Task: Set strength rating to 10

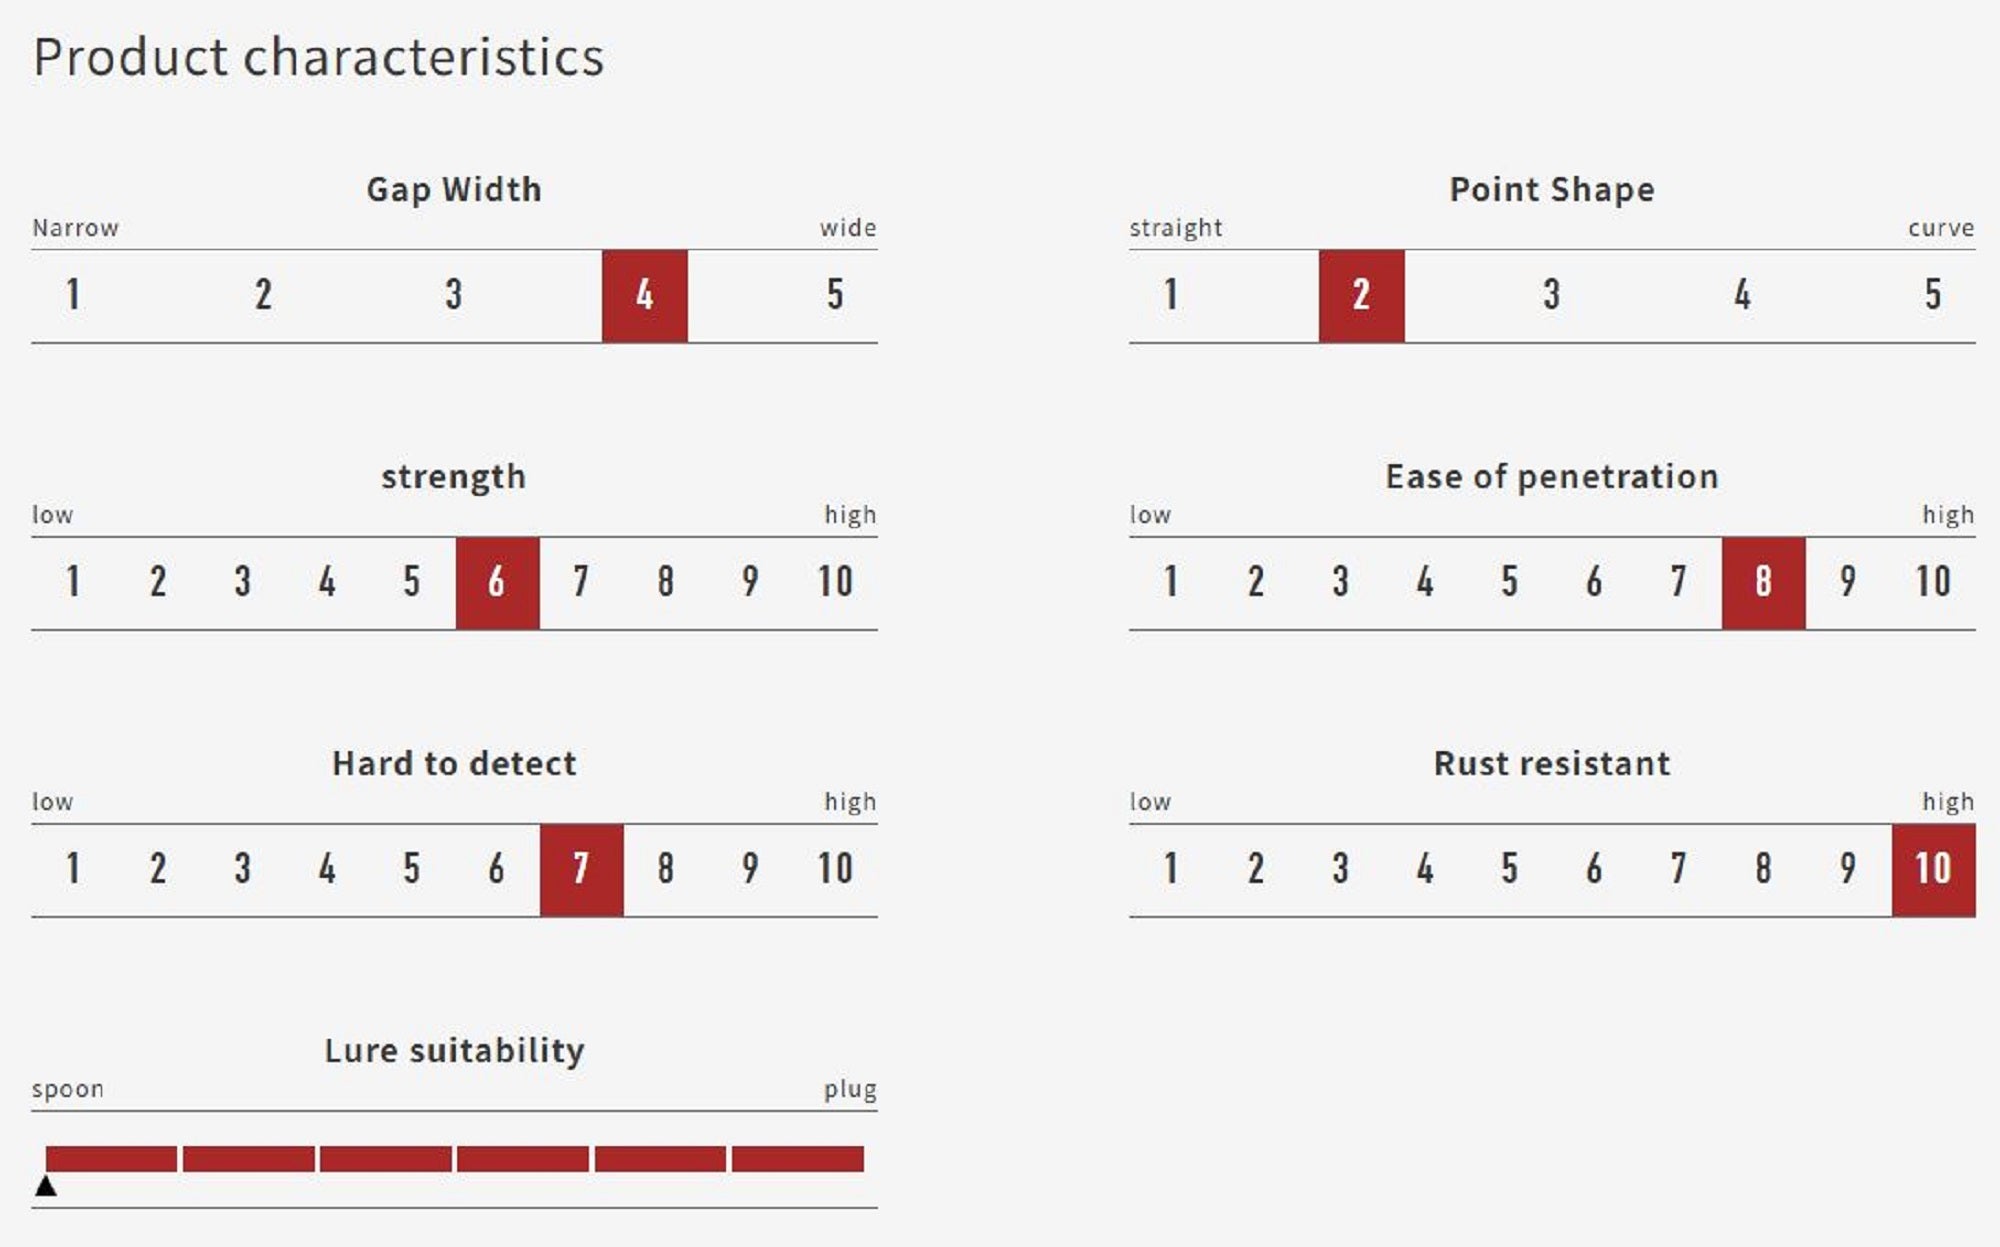Action: [x=835, y=582]
